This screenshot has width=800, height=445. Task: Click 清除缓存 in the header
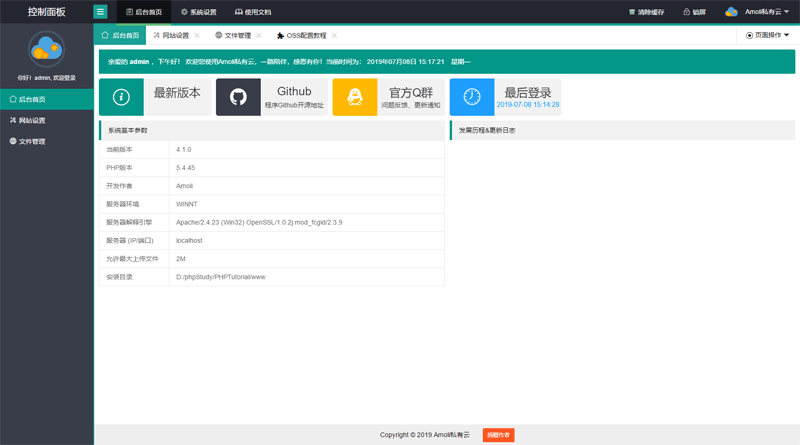coord(646,12)
